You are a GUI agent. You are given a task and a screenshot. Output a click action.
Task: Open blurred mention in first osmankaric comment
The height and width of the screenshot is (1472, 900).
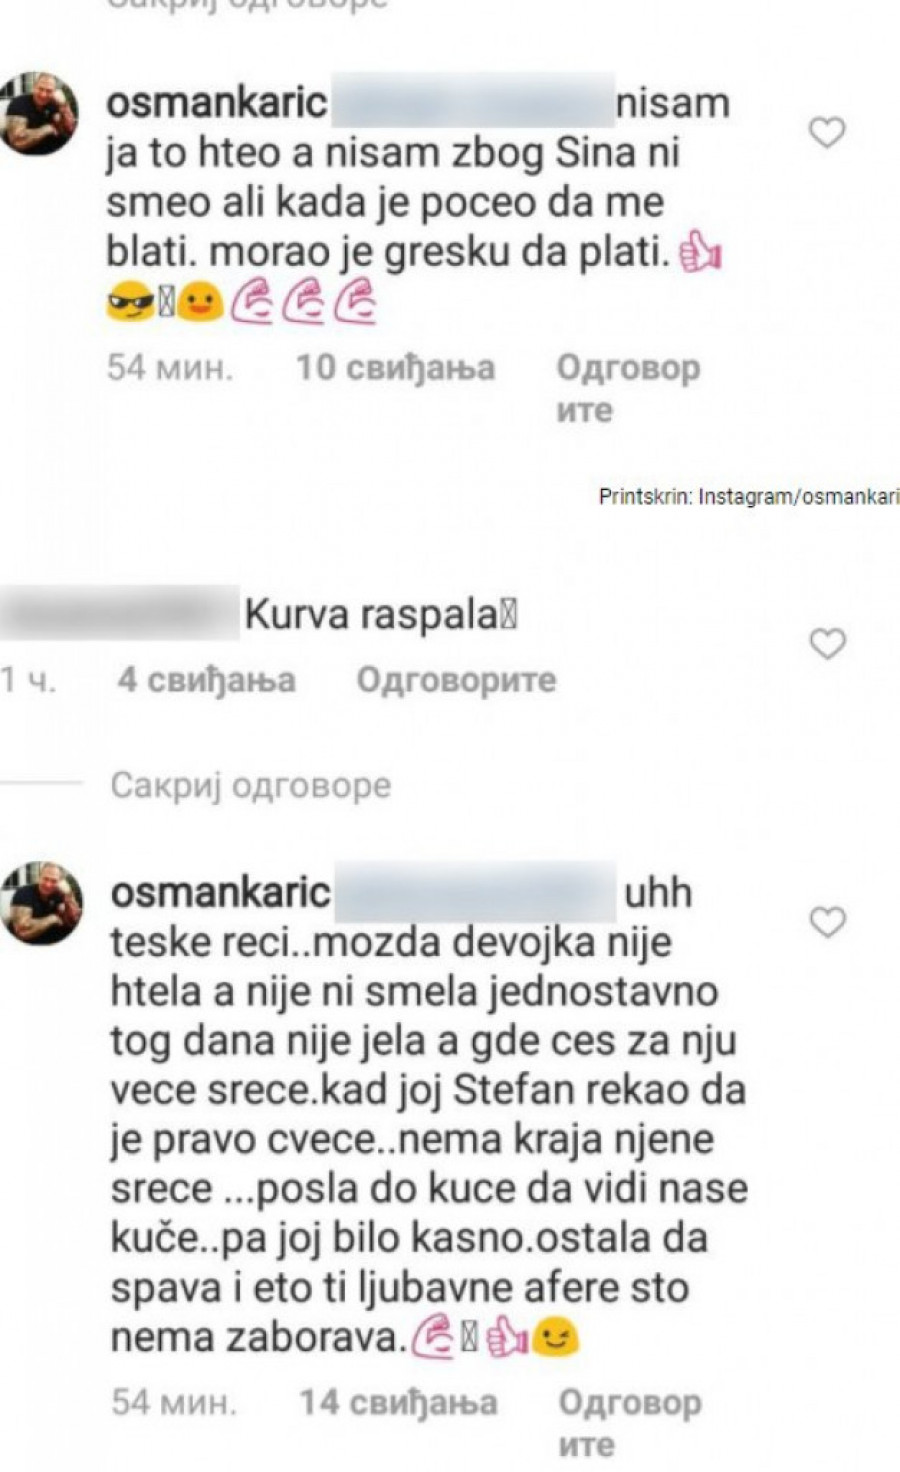(x=472, y=102)
